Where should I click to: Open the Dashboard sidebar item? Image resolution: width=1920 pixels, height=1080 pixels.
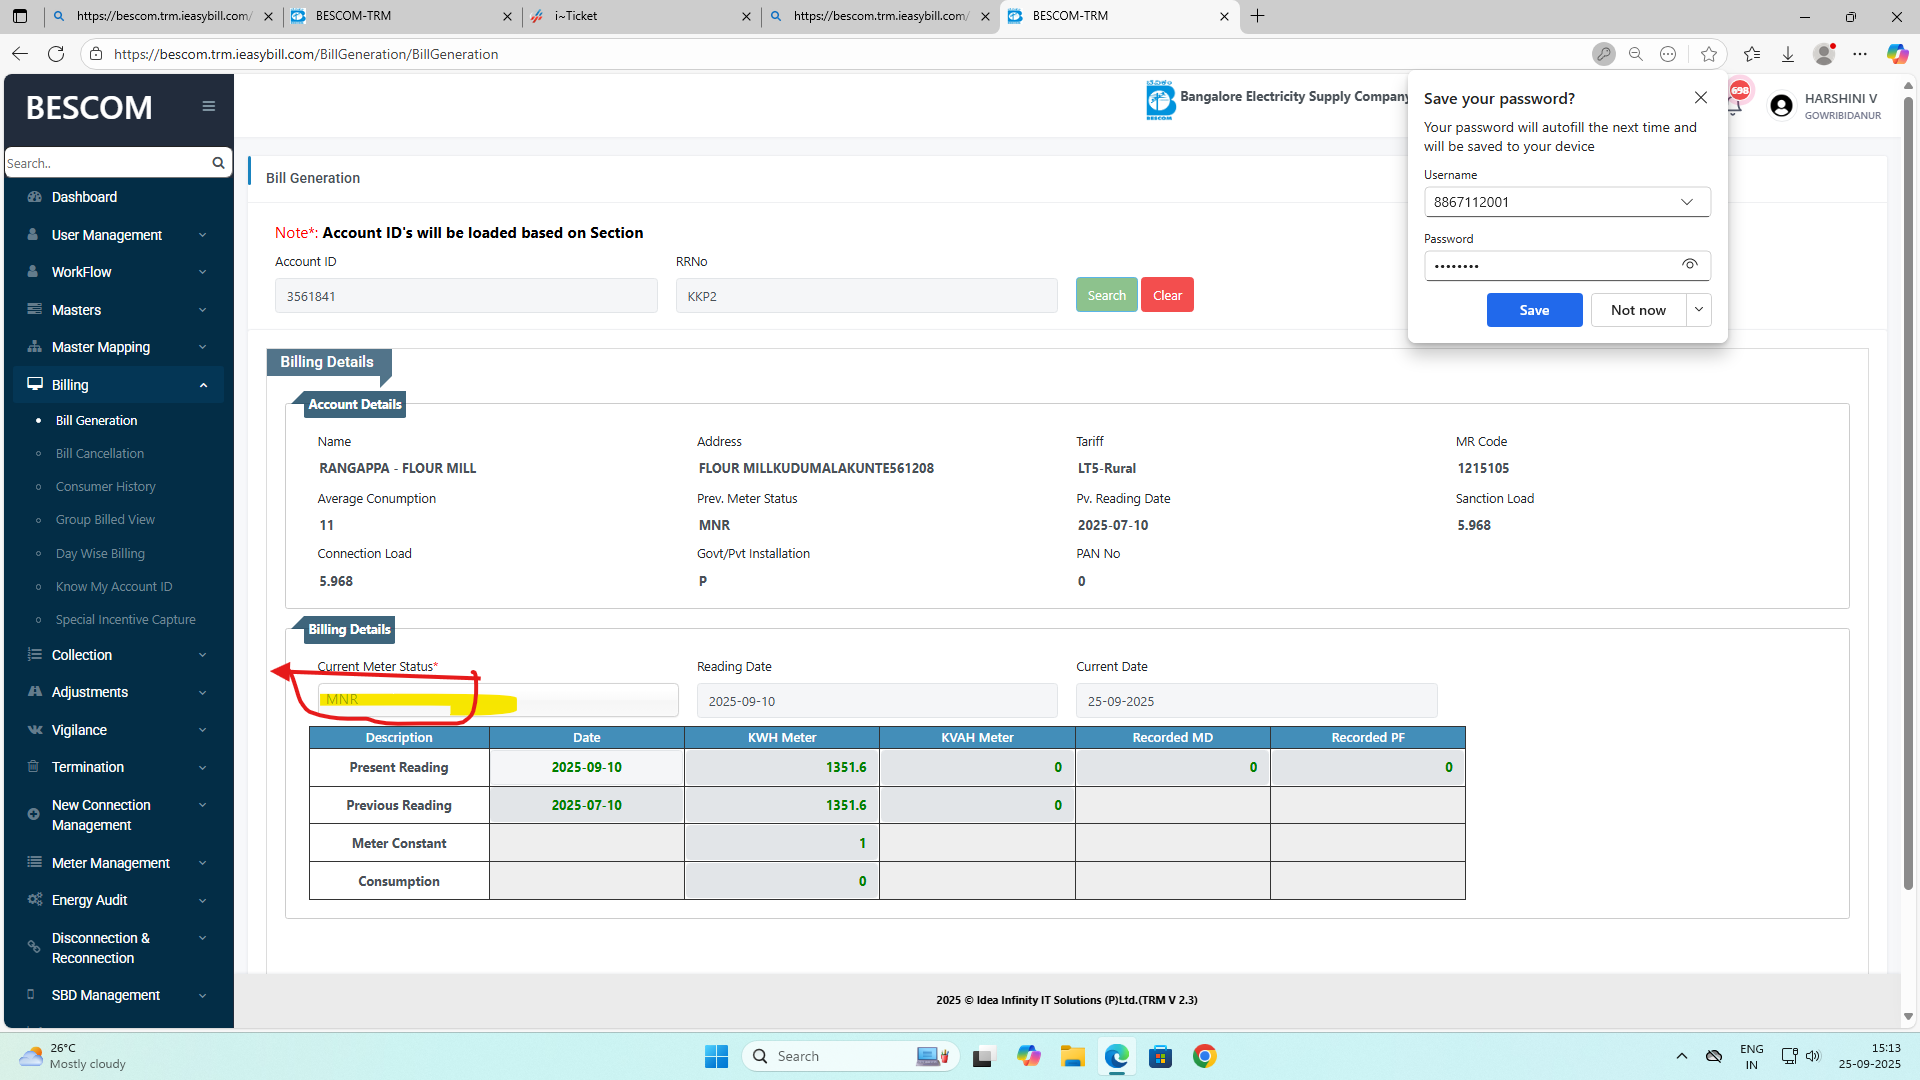(84, 197)
